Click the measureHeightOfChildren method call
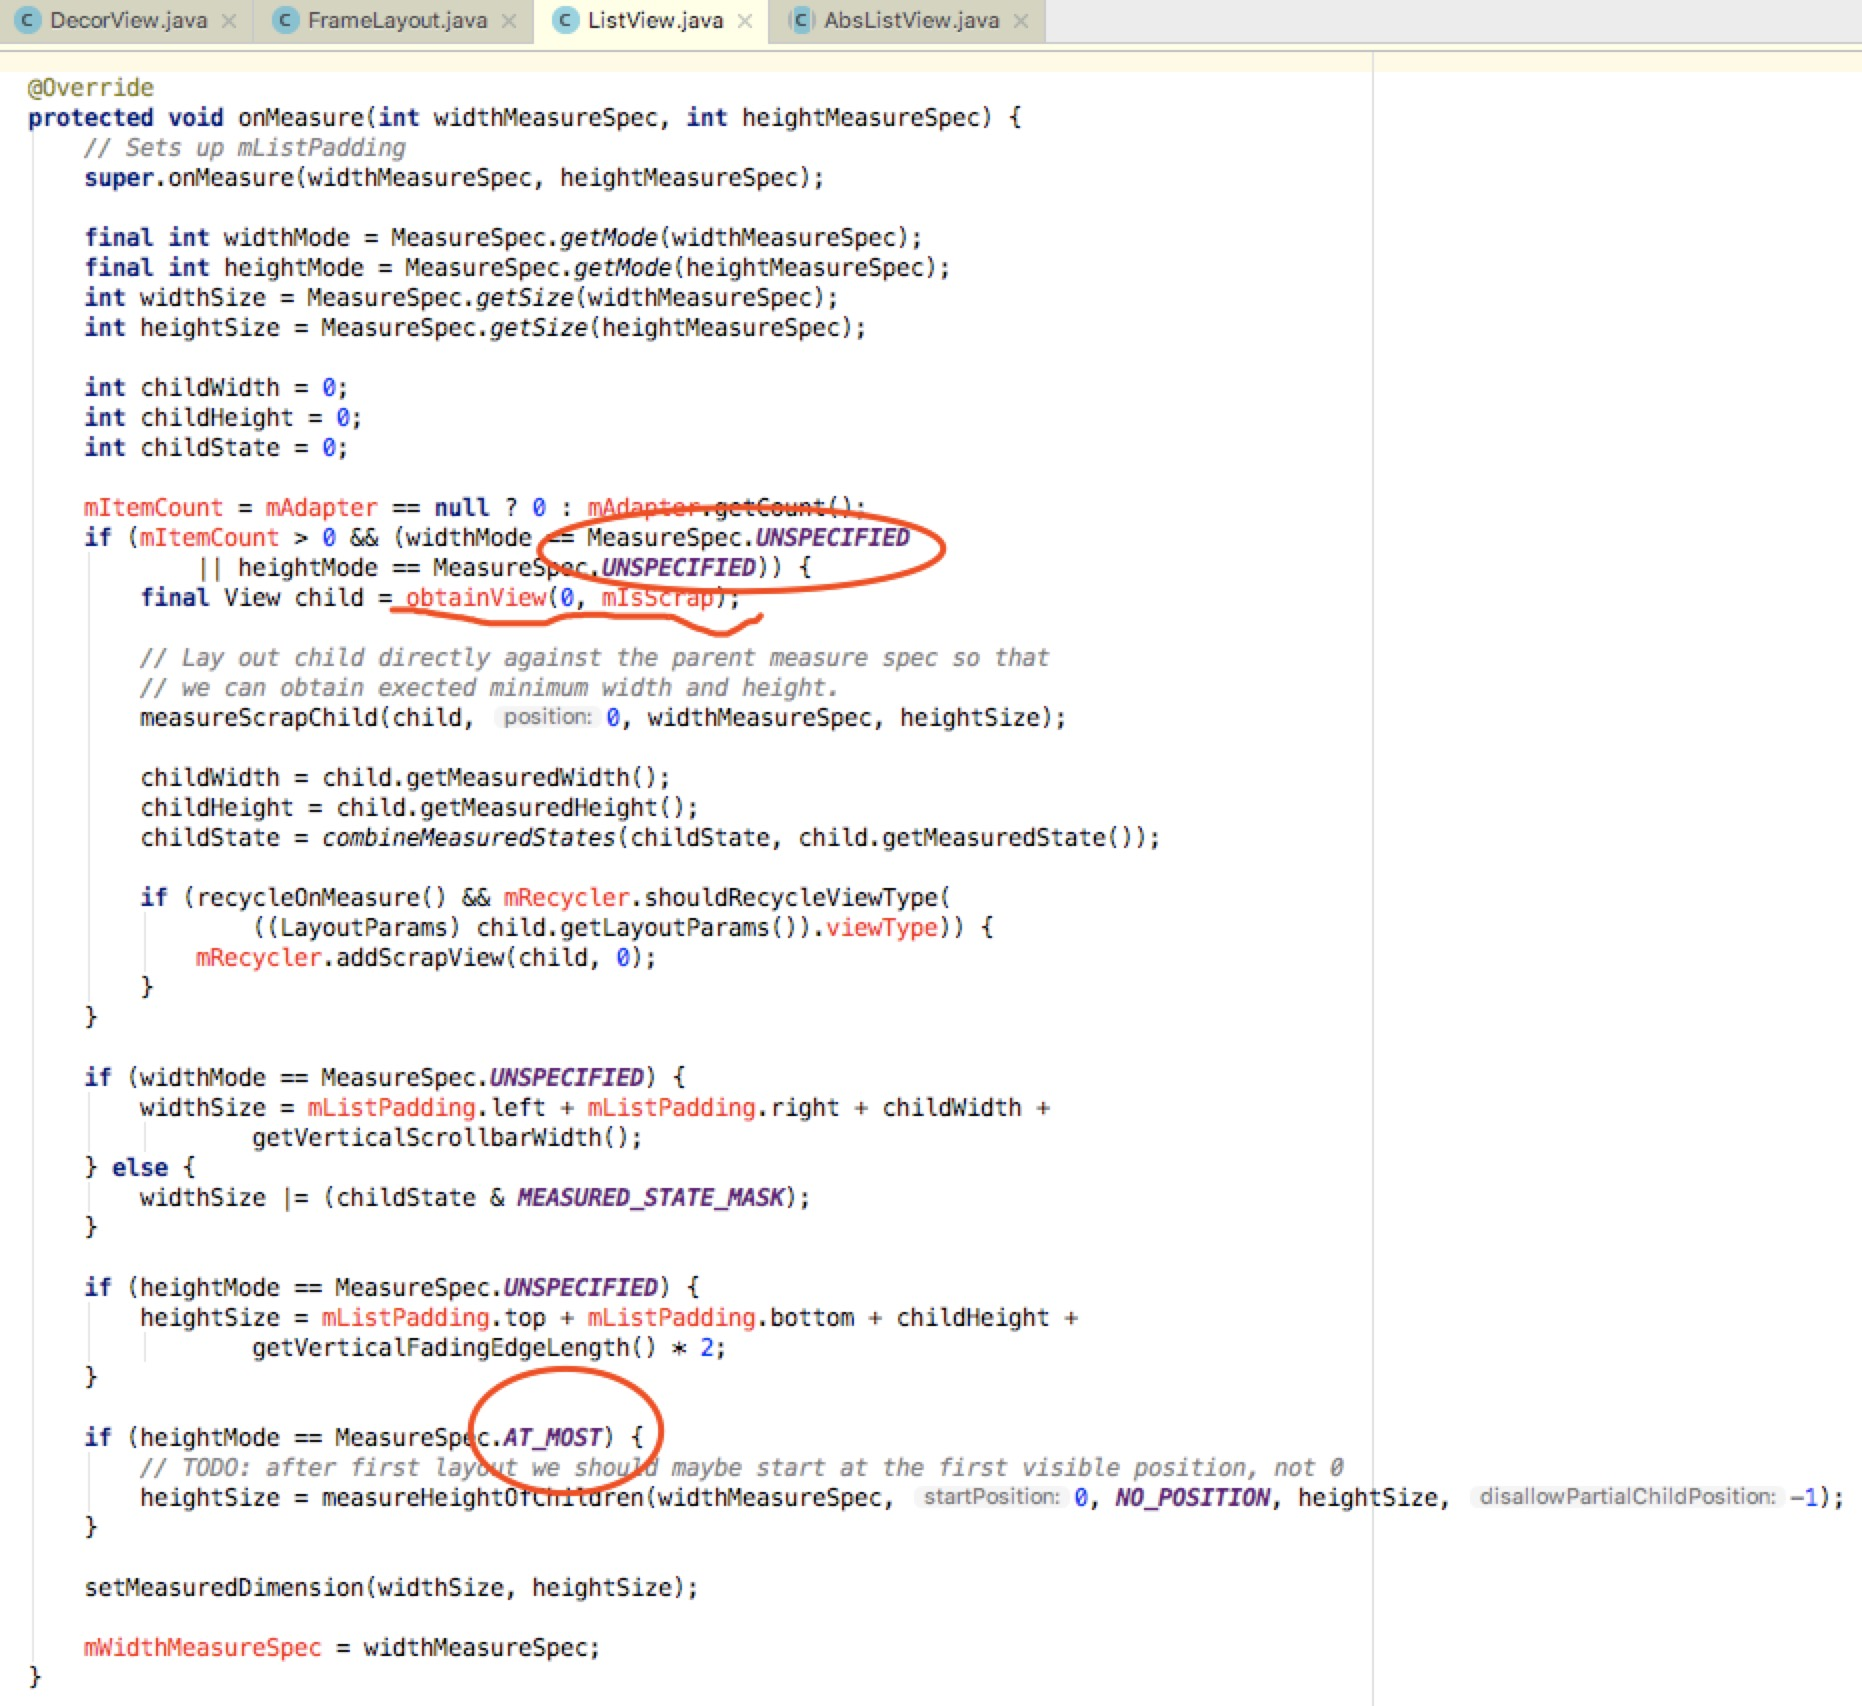 482,1498
